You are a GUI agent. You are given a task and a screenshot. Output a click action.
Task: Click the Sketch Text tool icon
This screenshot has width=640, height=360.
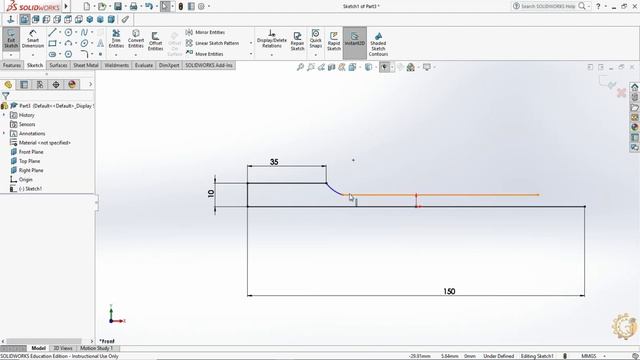(100, 43)
